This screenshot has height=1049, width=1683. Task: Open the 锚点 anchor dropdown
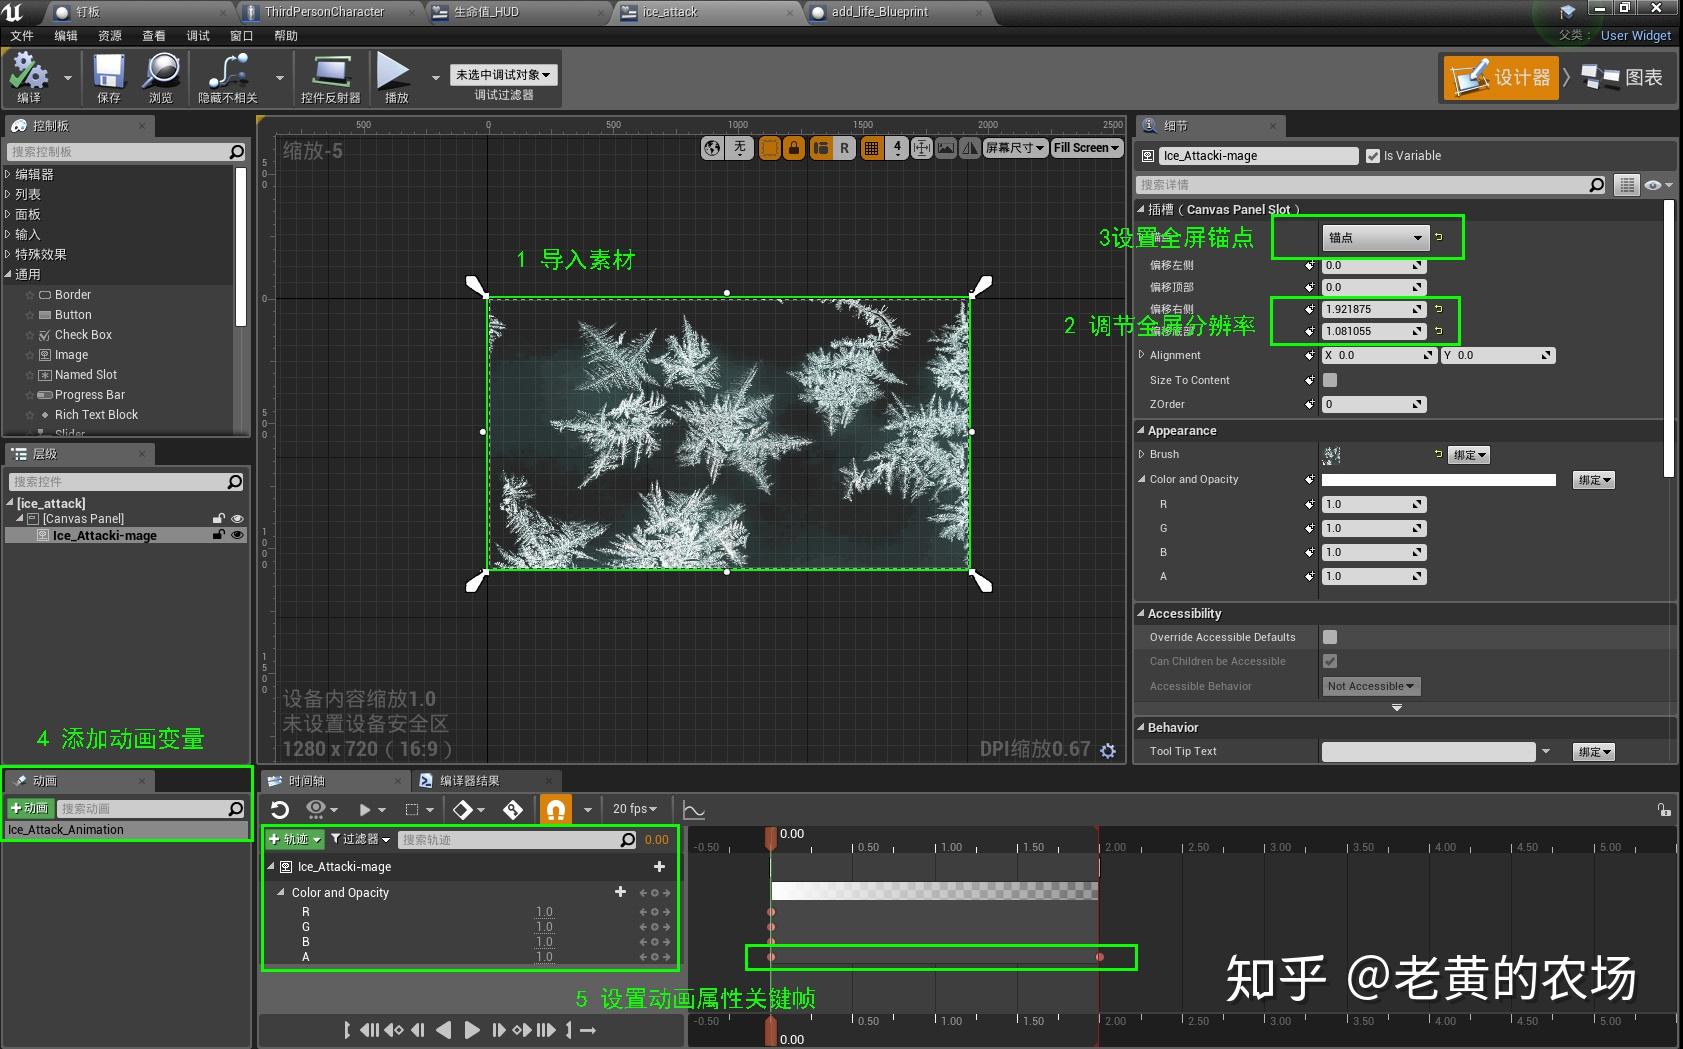(1375, 238)
